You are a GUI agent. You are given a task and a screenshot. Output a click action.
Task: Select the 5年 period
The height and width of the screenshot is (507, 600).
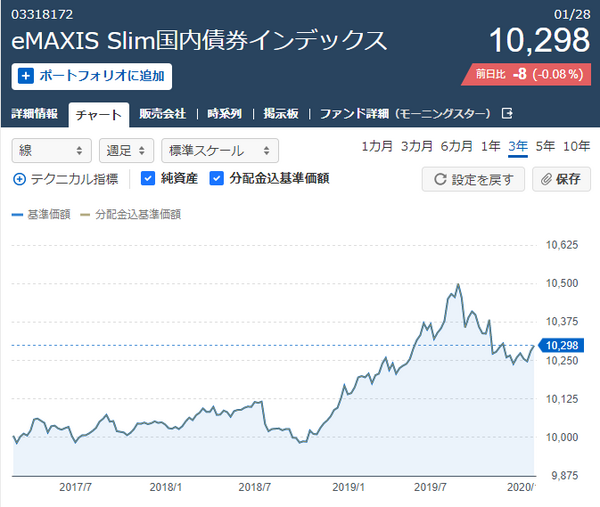(x=545, y=146)
